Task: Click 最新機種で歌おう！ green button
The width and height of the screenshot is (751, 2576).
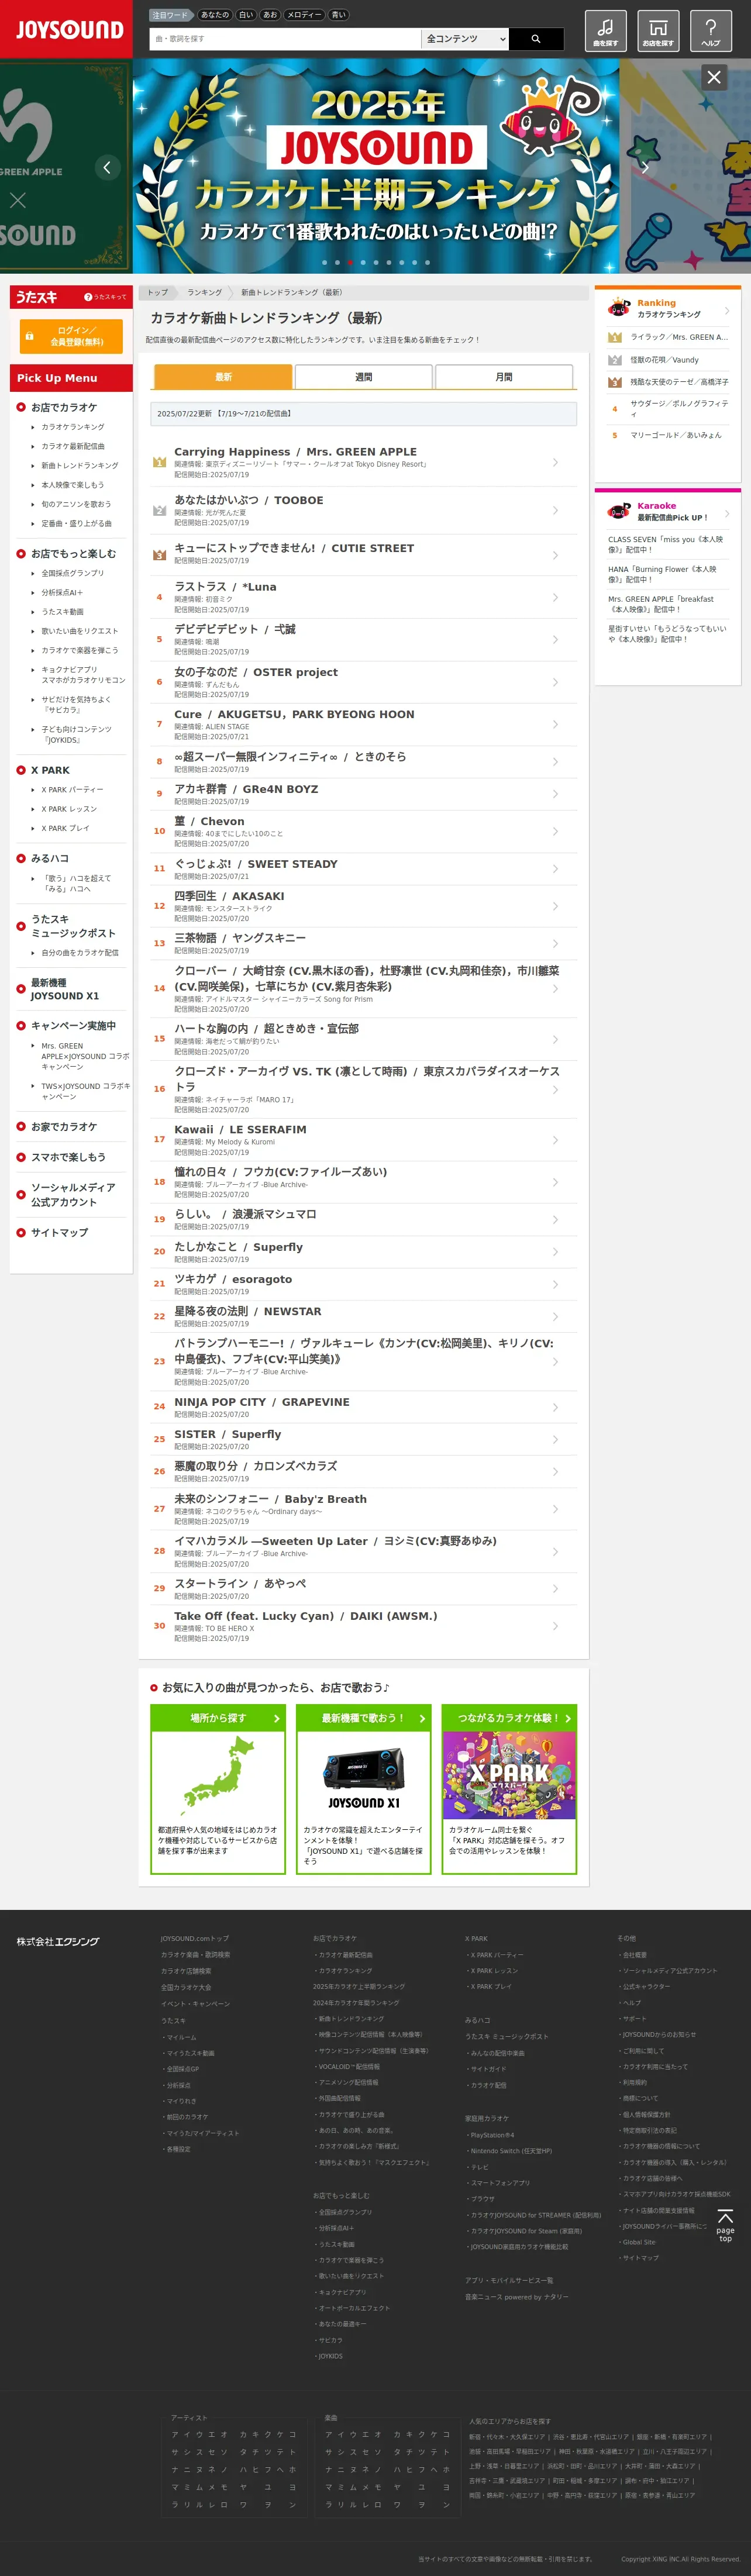Action: point(364,1718)
